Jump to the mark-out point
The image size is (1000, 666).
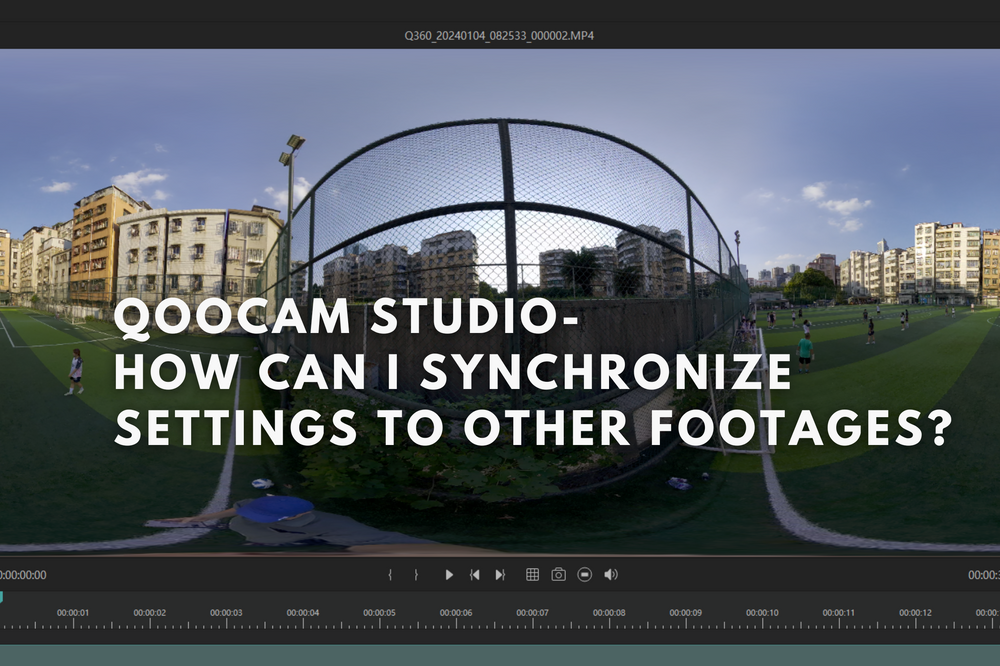coord(500,575)
